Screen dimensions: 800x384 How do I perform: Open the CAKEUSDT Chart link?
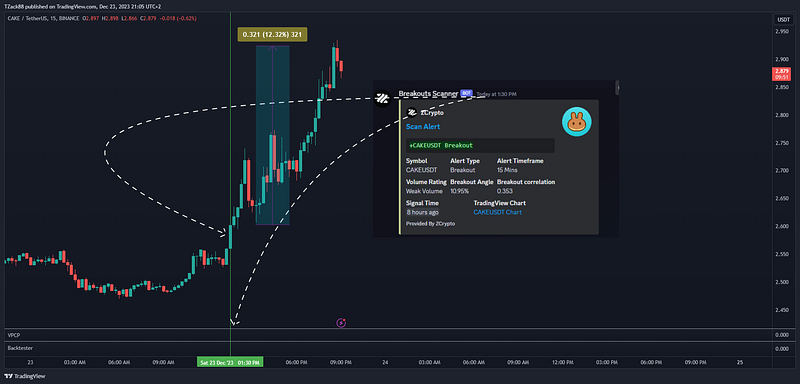pyautogui.click(x=497, y=212)
